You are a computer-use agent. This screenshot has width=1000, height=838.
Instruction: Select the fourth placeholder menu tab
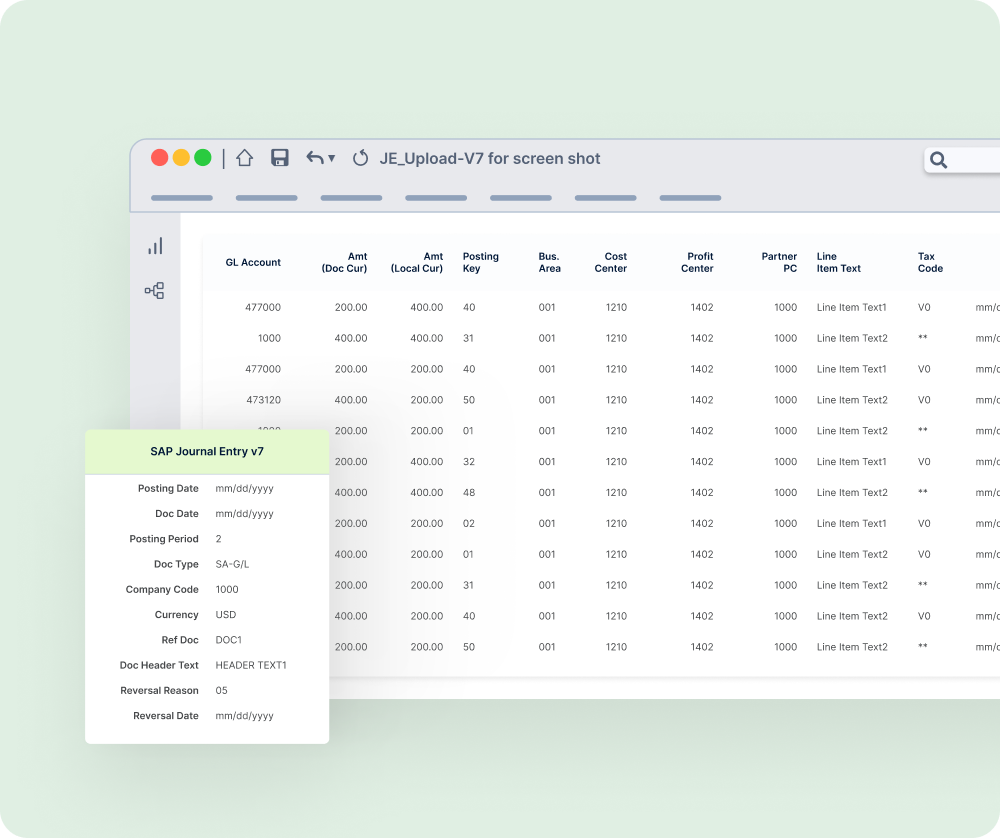(436, 198)
